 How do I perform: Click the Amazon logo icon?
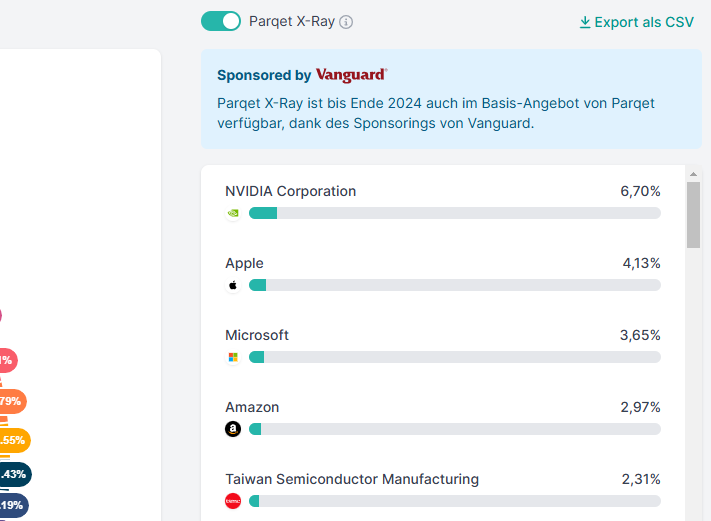pyautogui.click(x=233, y=429)
